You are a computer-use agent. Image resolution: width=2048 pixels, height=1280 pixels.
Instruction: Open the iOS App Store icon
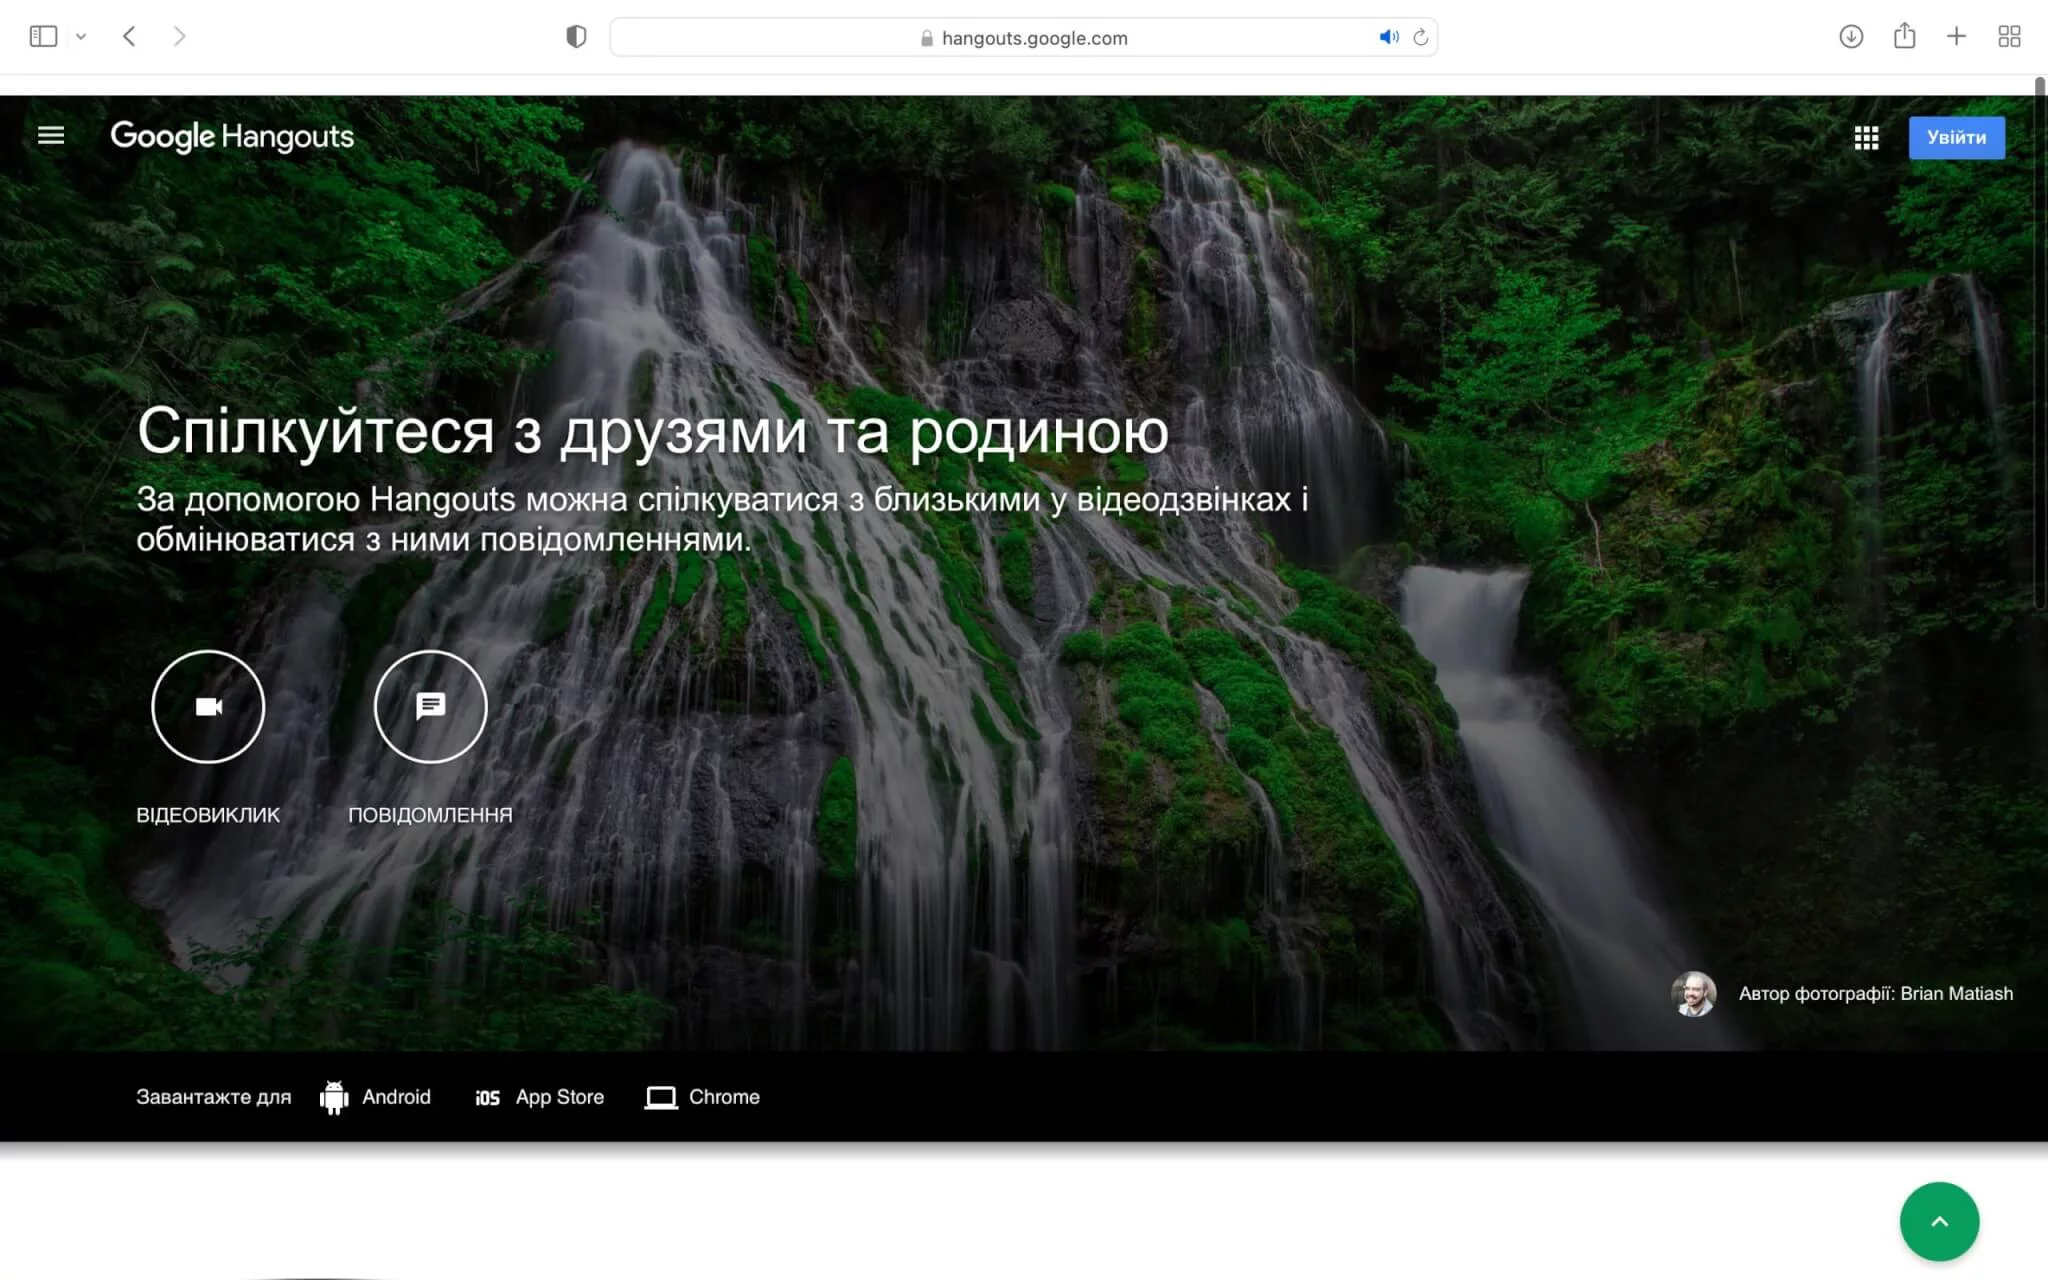click(x=487, y=1097)
